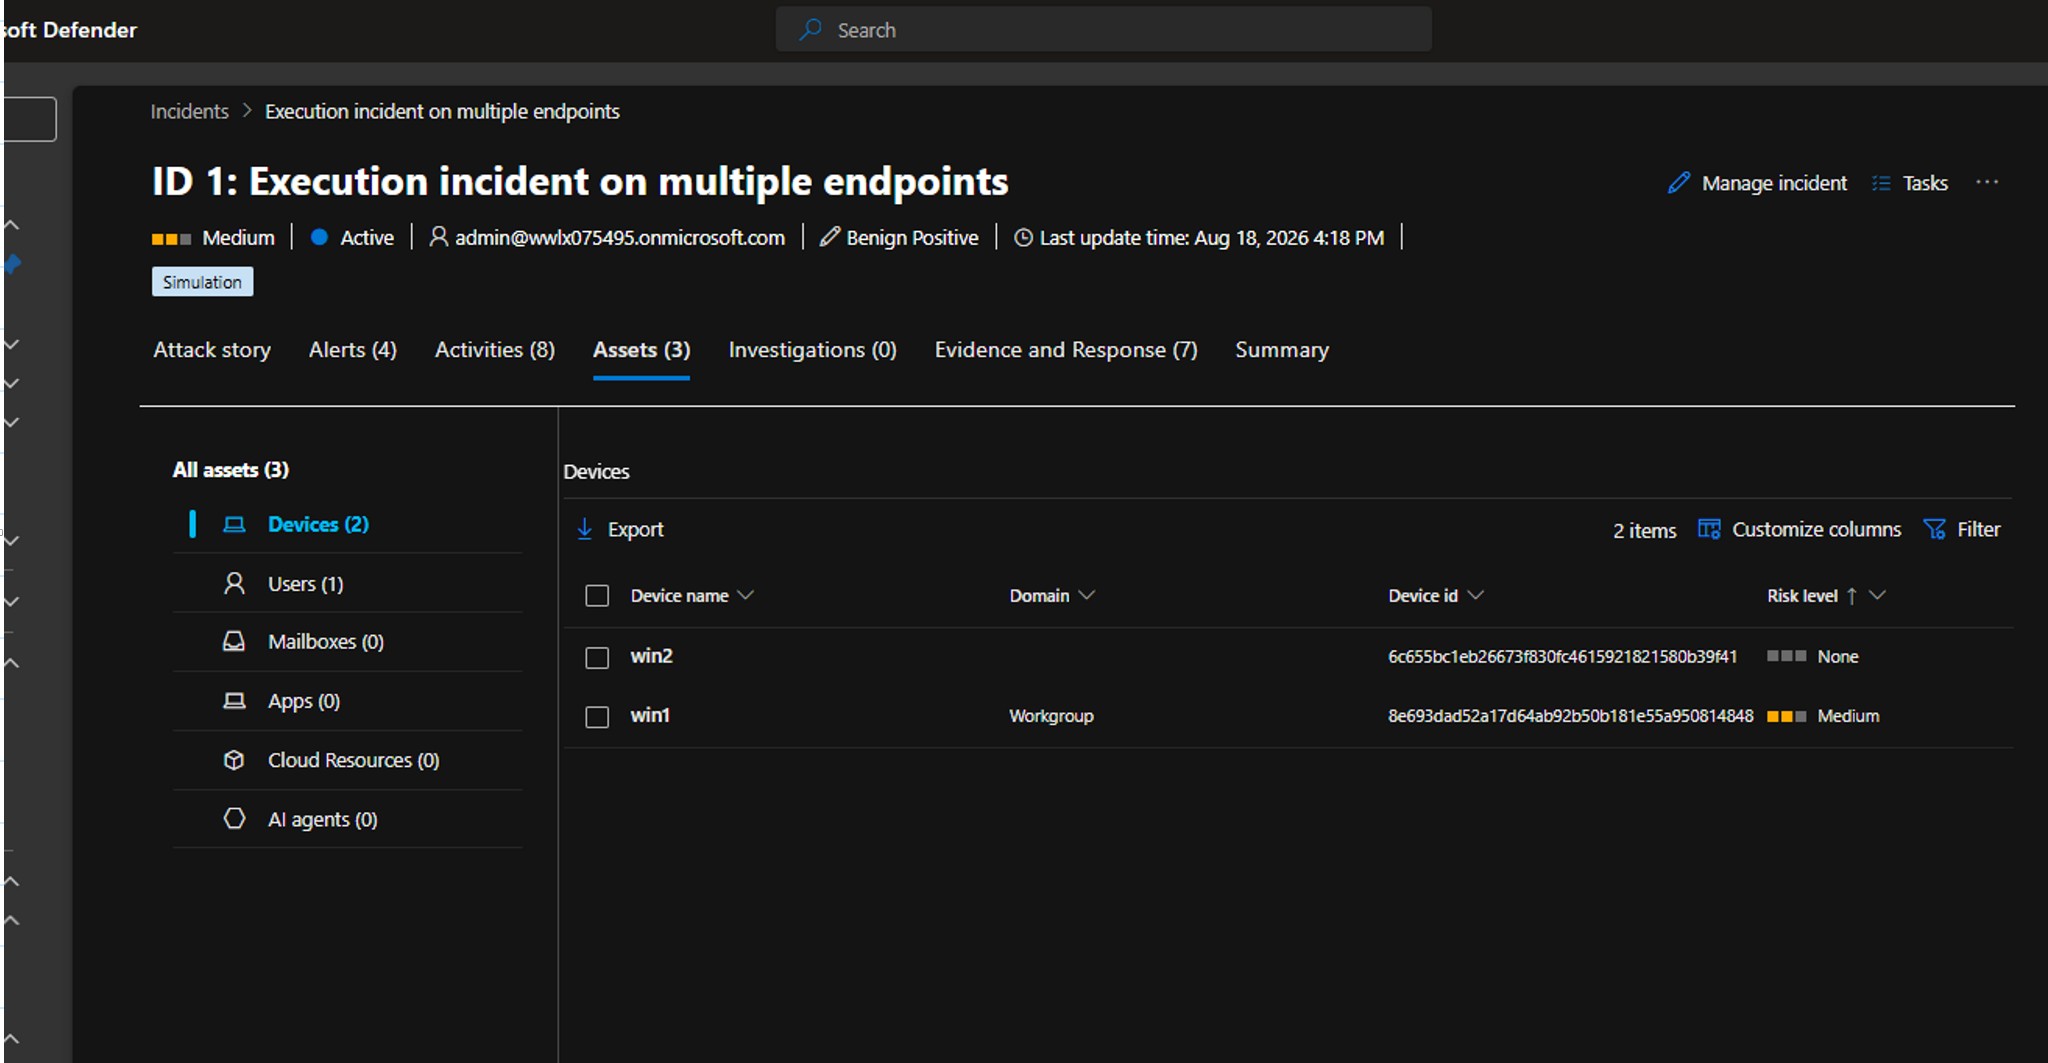This screenshot has width=2048, height=1063.
Task: Open the Device id column dropdown
Action: click(x=1475, y=595)
